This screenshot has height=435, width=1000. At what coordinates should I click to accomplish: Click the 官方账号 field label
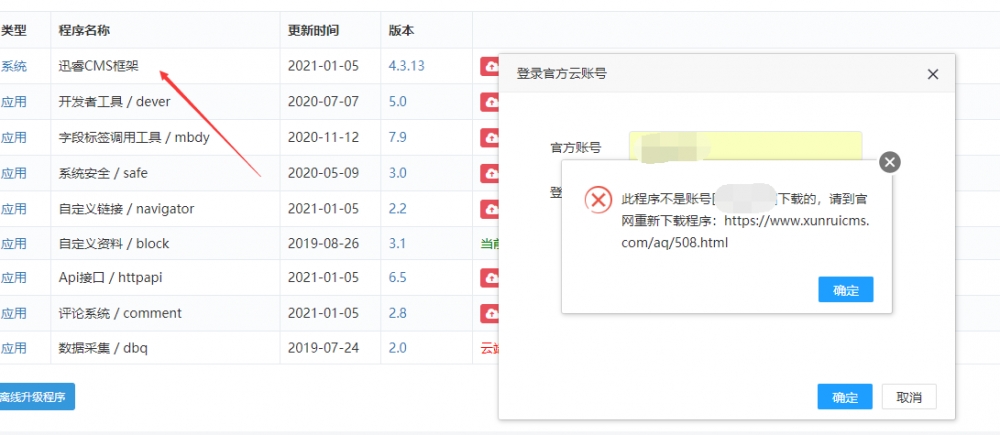pos(576,148)
